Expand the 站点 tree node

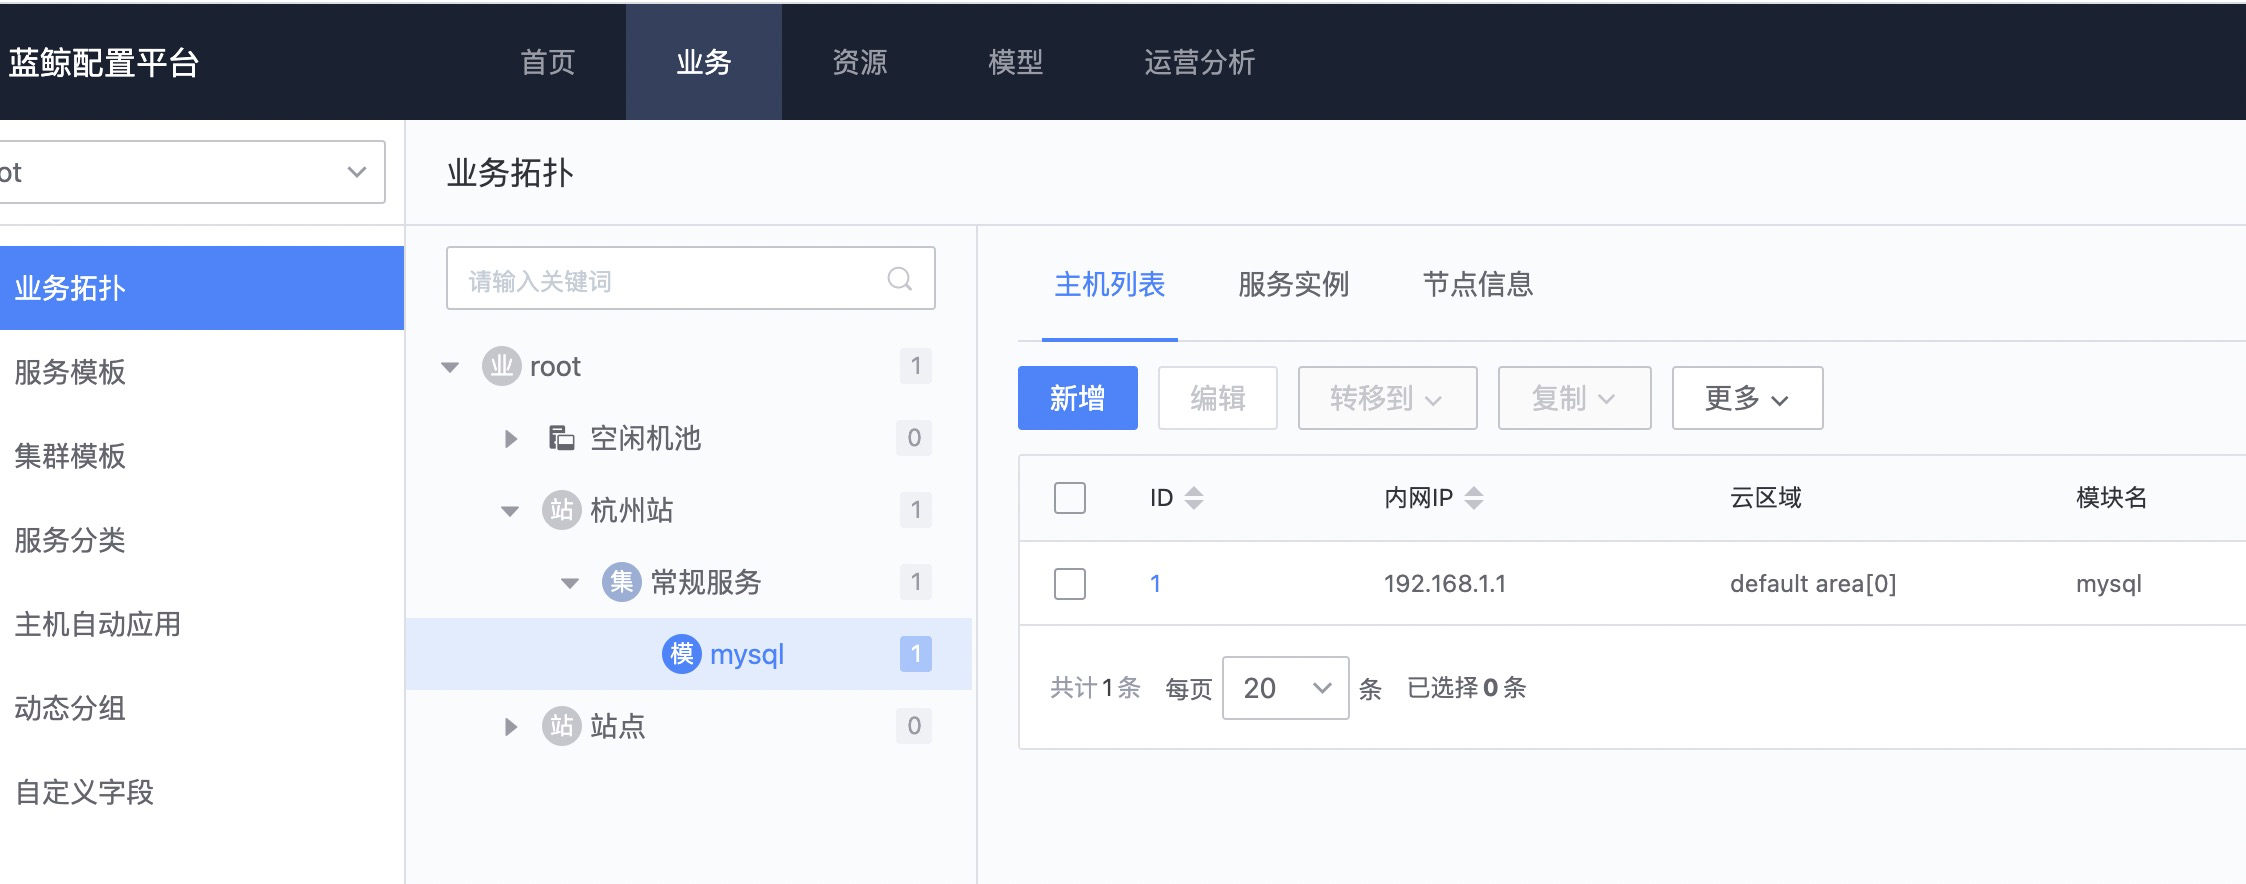(x=511, y=726)
